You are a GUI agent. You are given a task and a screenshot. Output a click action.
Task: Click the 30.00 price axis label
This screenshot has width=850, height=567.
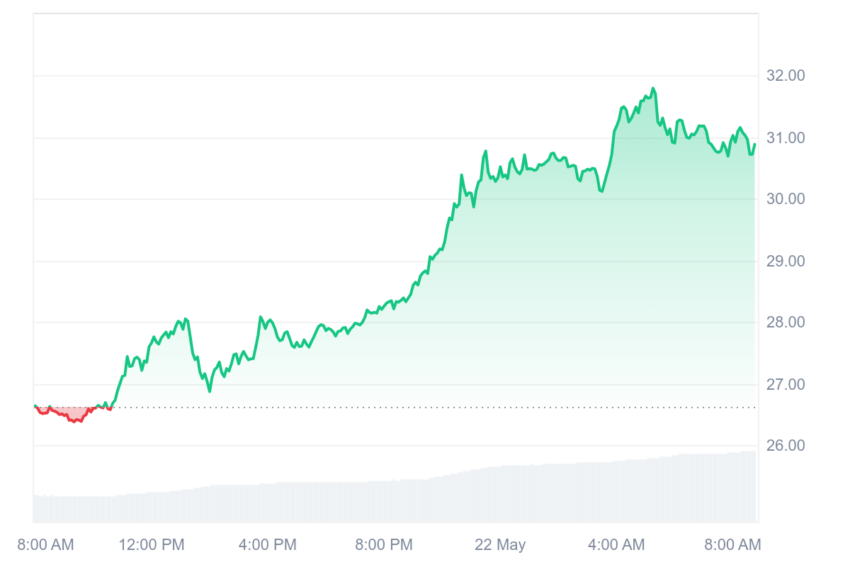coord(785,199)
